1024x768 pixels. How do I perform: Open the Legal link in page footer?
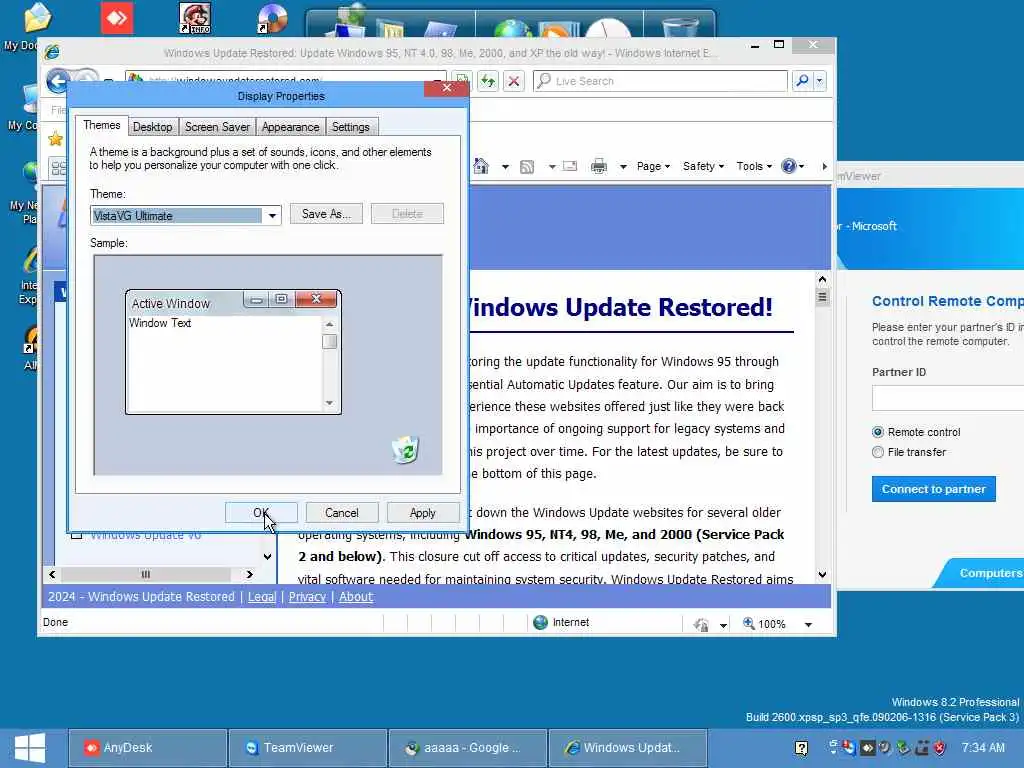click(262, 596)
